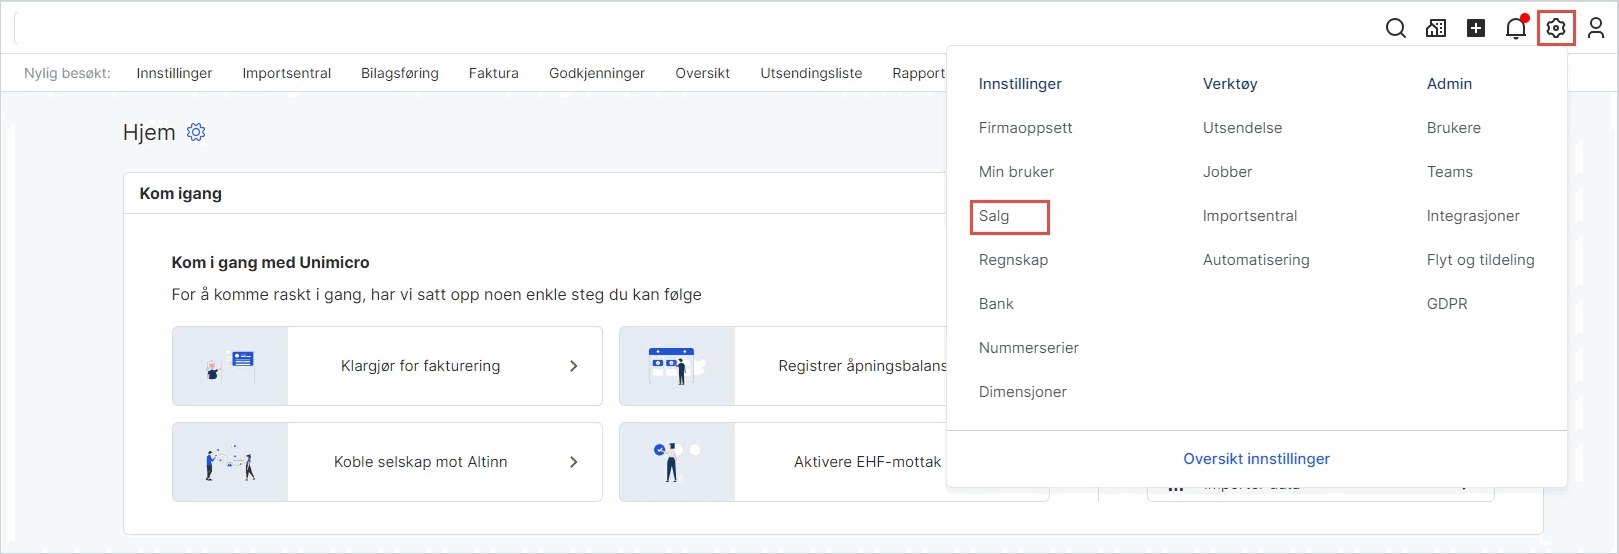Go to recently visited Innstillinger

[x=174, y=73]
